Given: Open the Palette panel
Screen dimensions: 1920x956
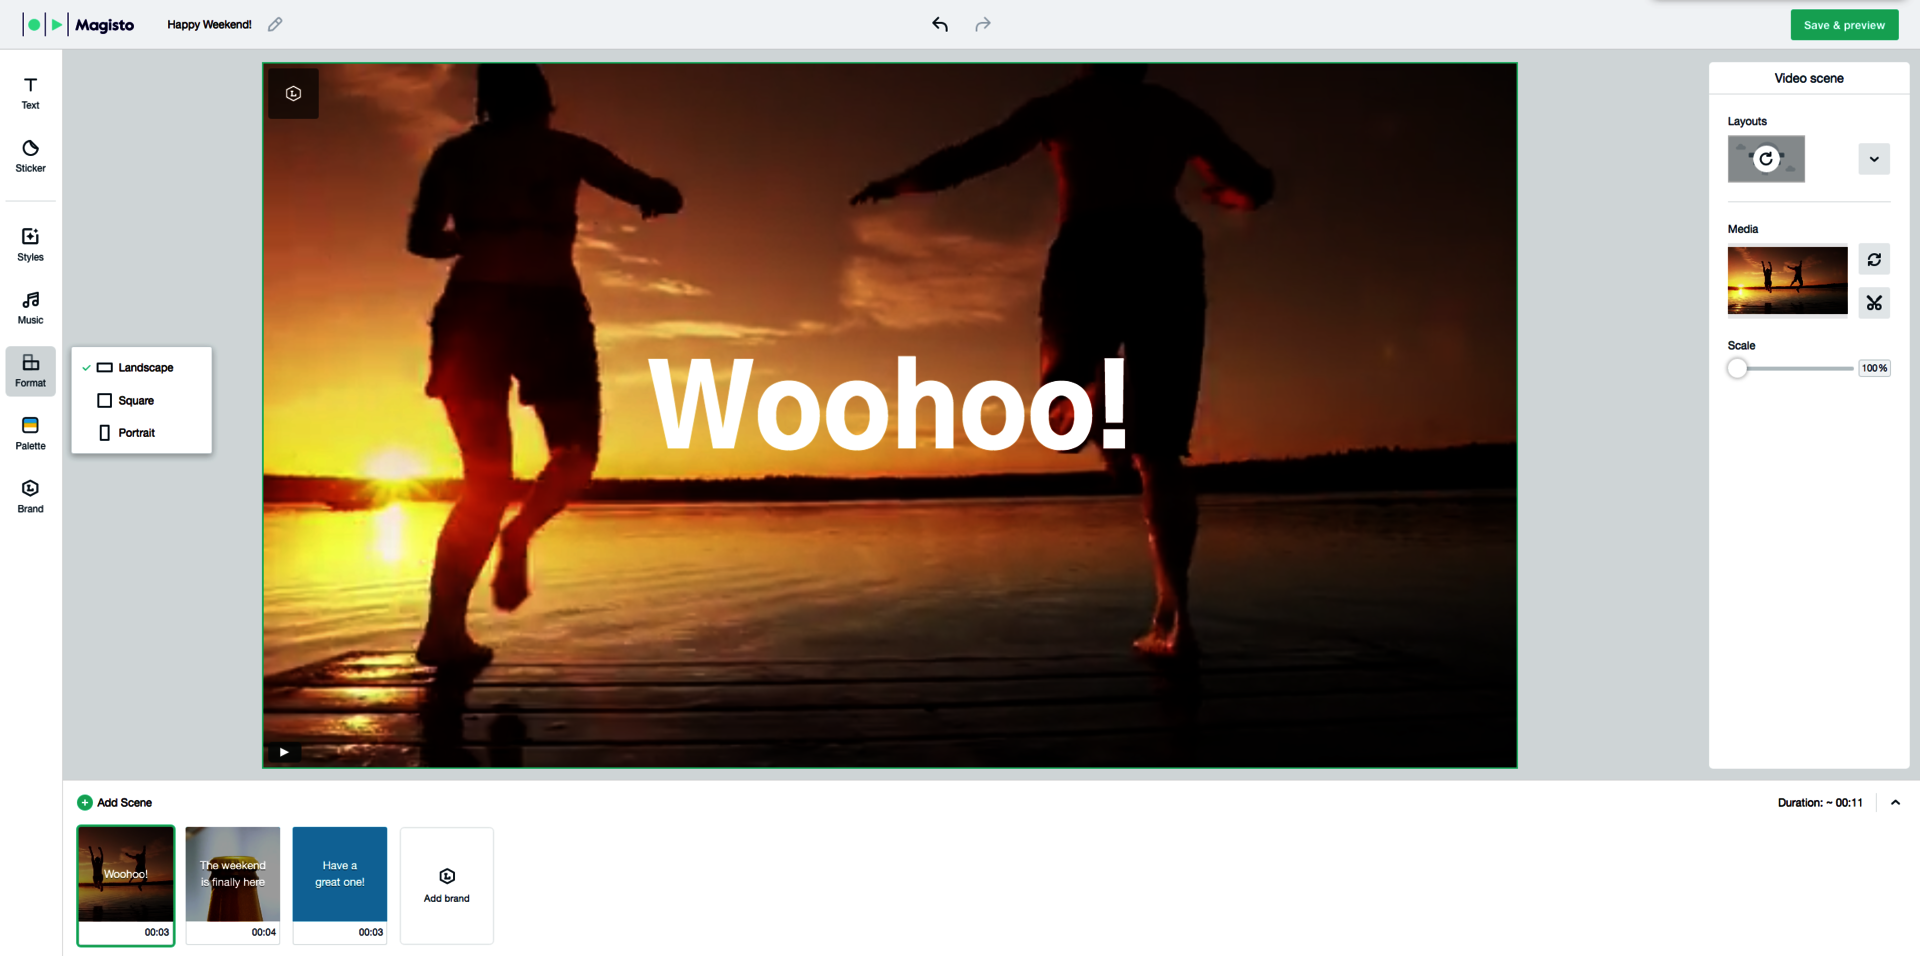Looking at the screenshot, I should pyautogui.click(x=30, y=434).
